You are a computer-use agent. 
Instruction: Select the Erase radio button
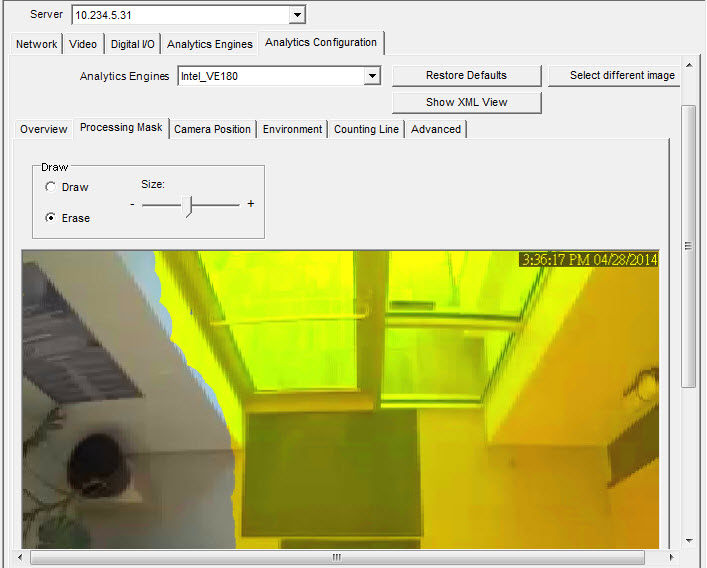[50, 218]
